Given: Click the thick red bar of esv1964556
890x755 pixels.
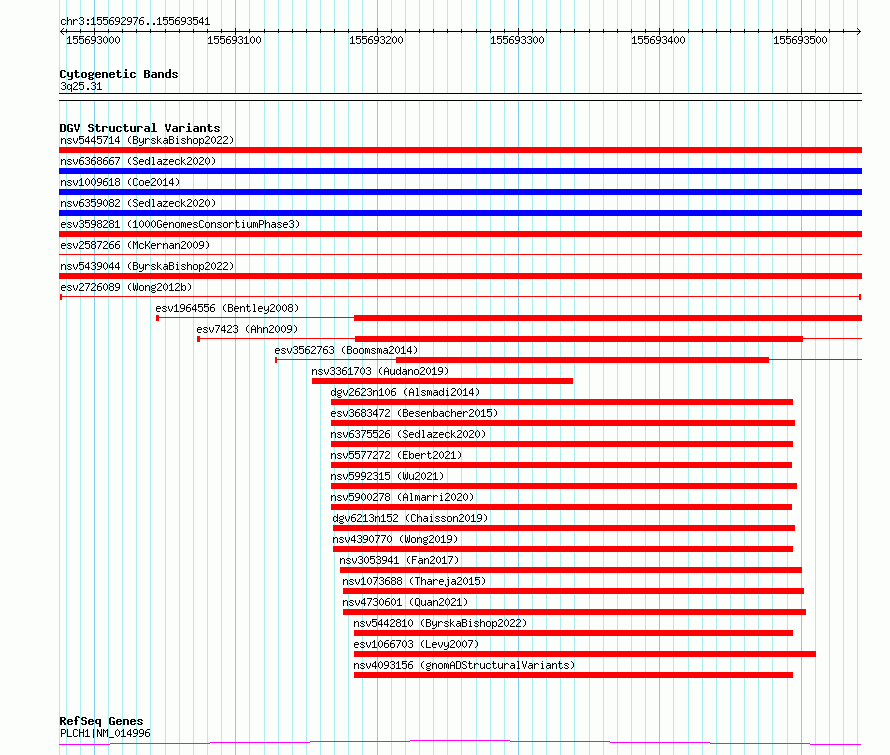Looking at the screenshot, I should tap(608, 318).
